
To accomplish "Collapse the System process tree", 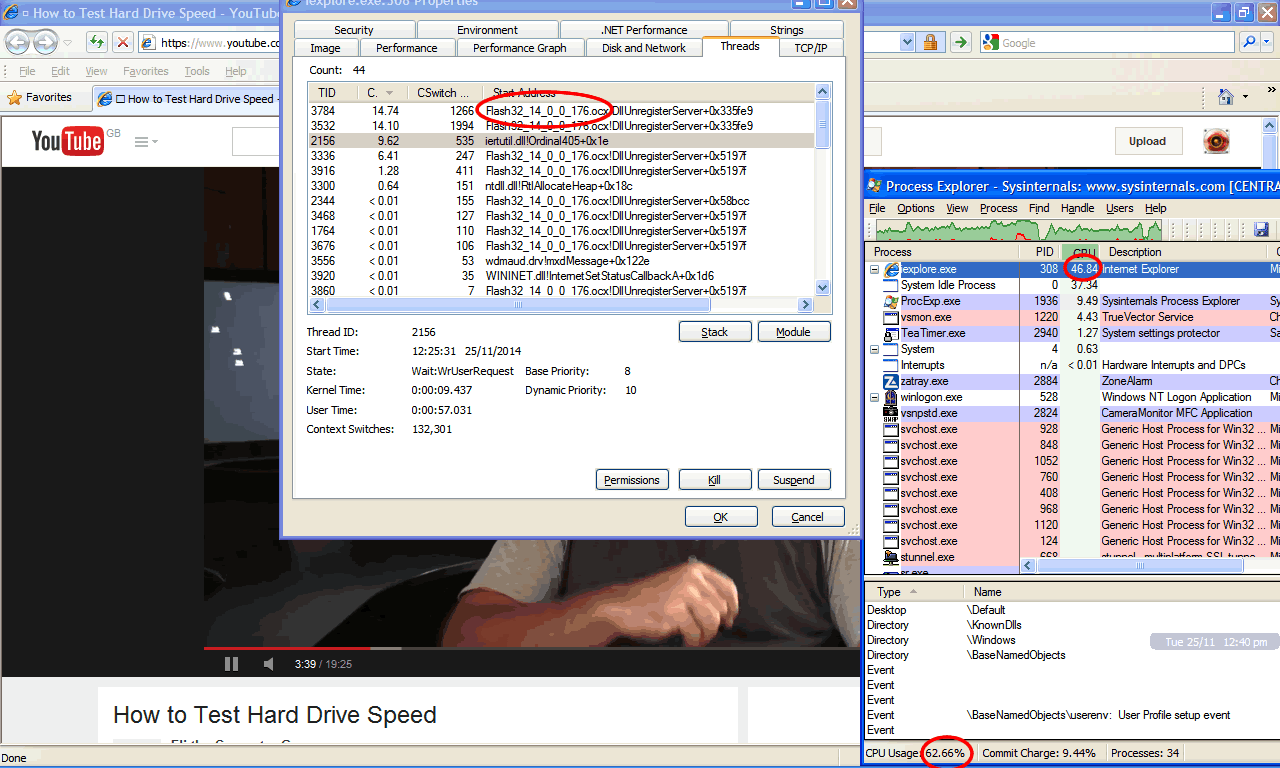I will (875, 349).
